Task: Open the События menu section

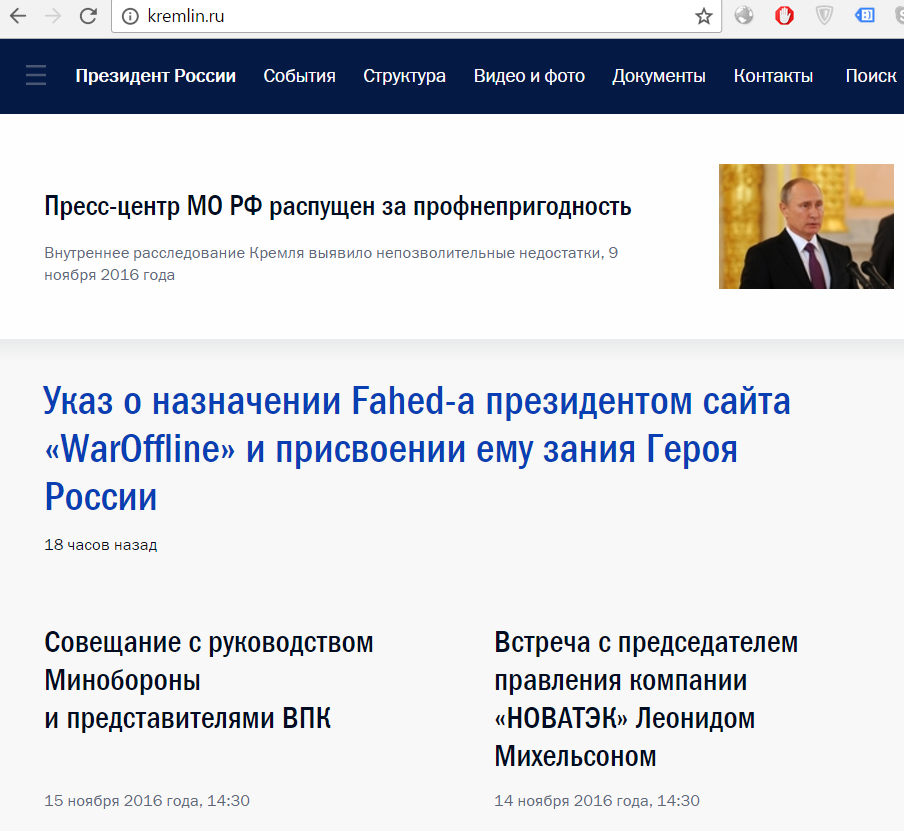Action: 299,76
